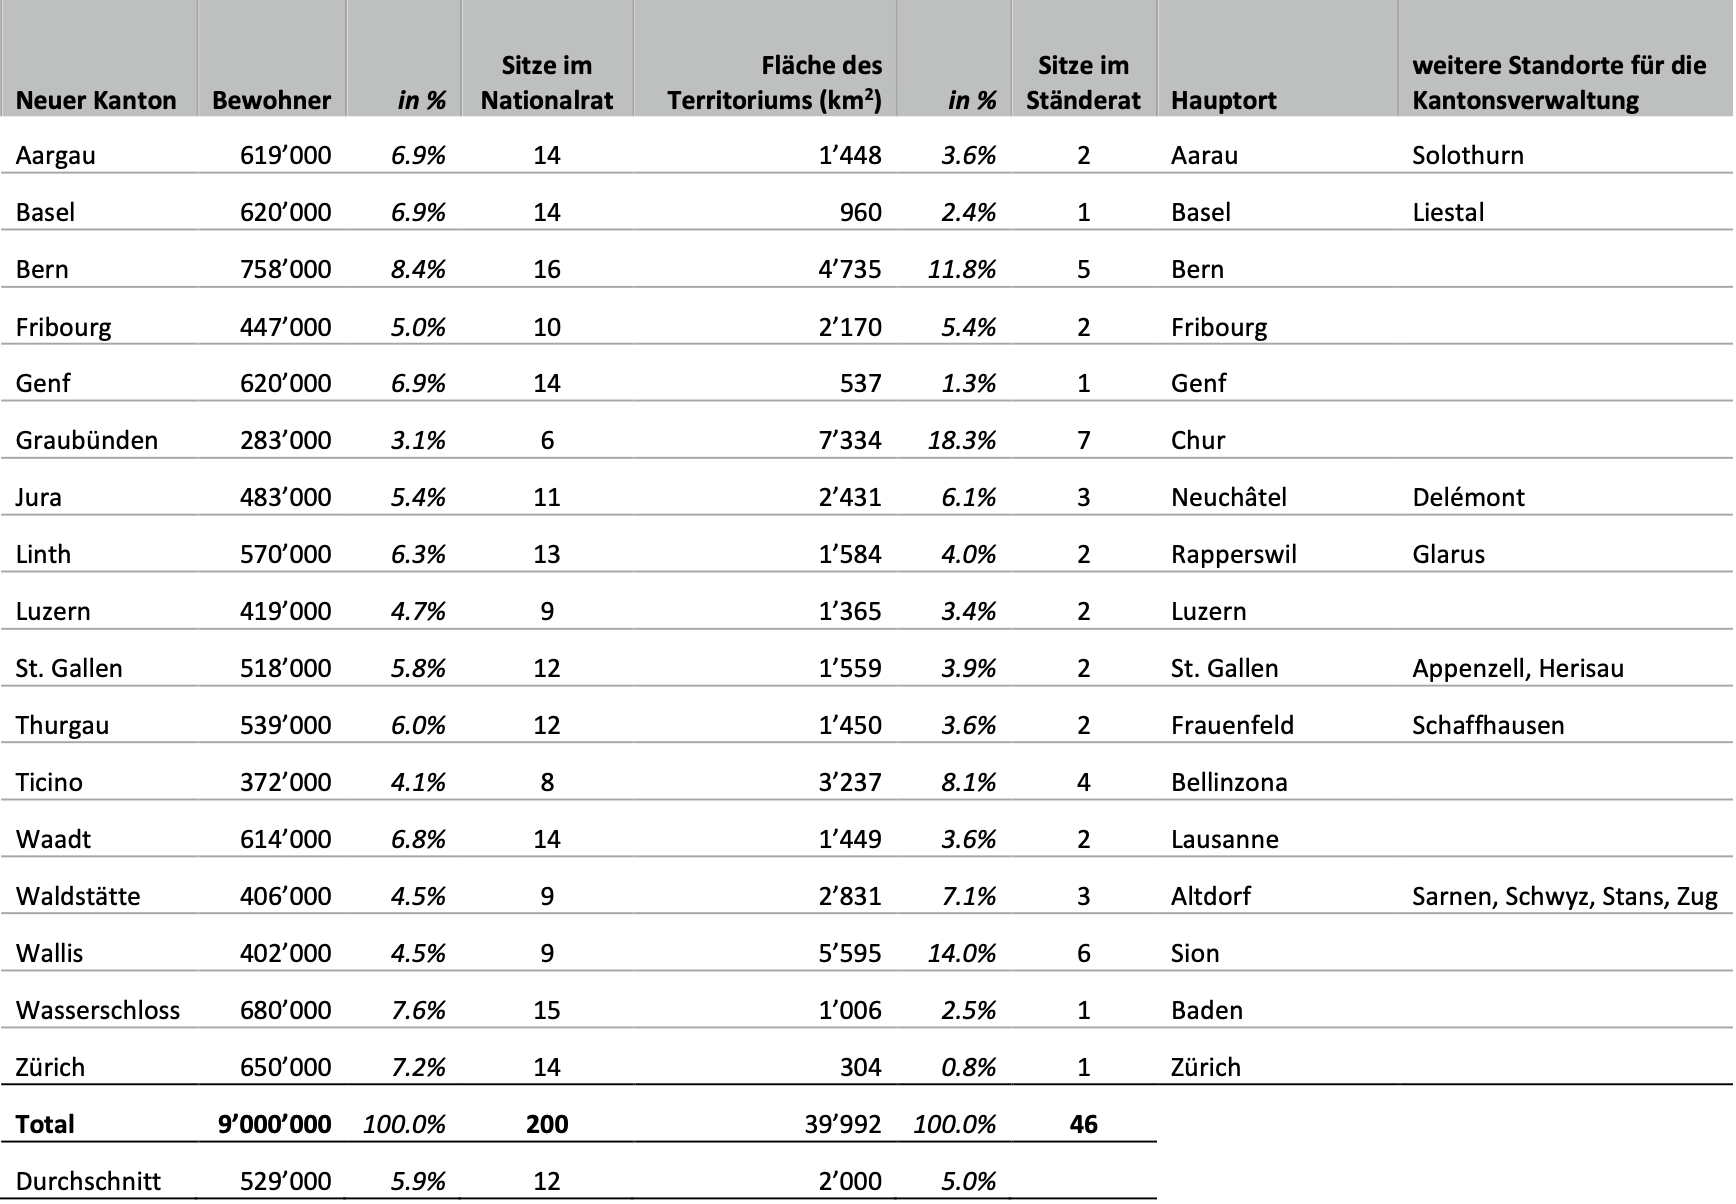Image resolution: width=1736 pixels, height=1204 pixels.
Task: Select the 'Sitze im Nationalrat' header cell
Action: pos(547,83)
